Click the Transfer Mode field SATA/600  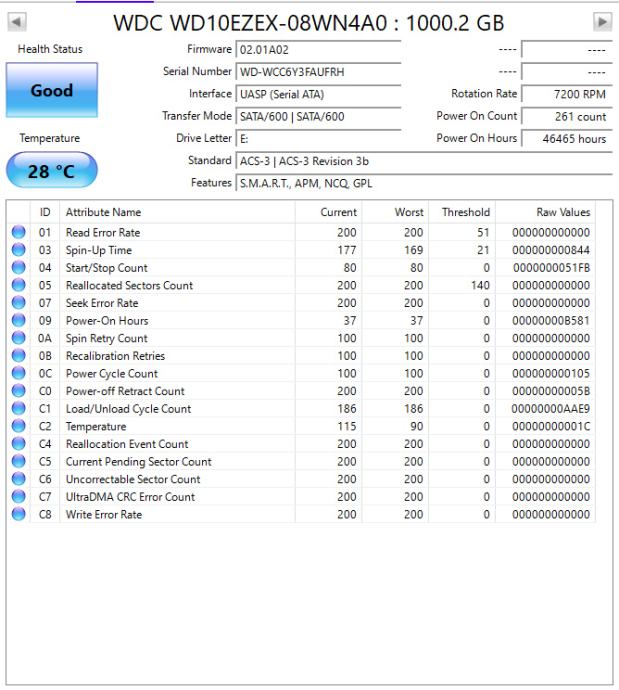tap(319, 117)
